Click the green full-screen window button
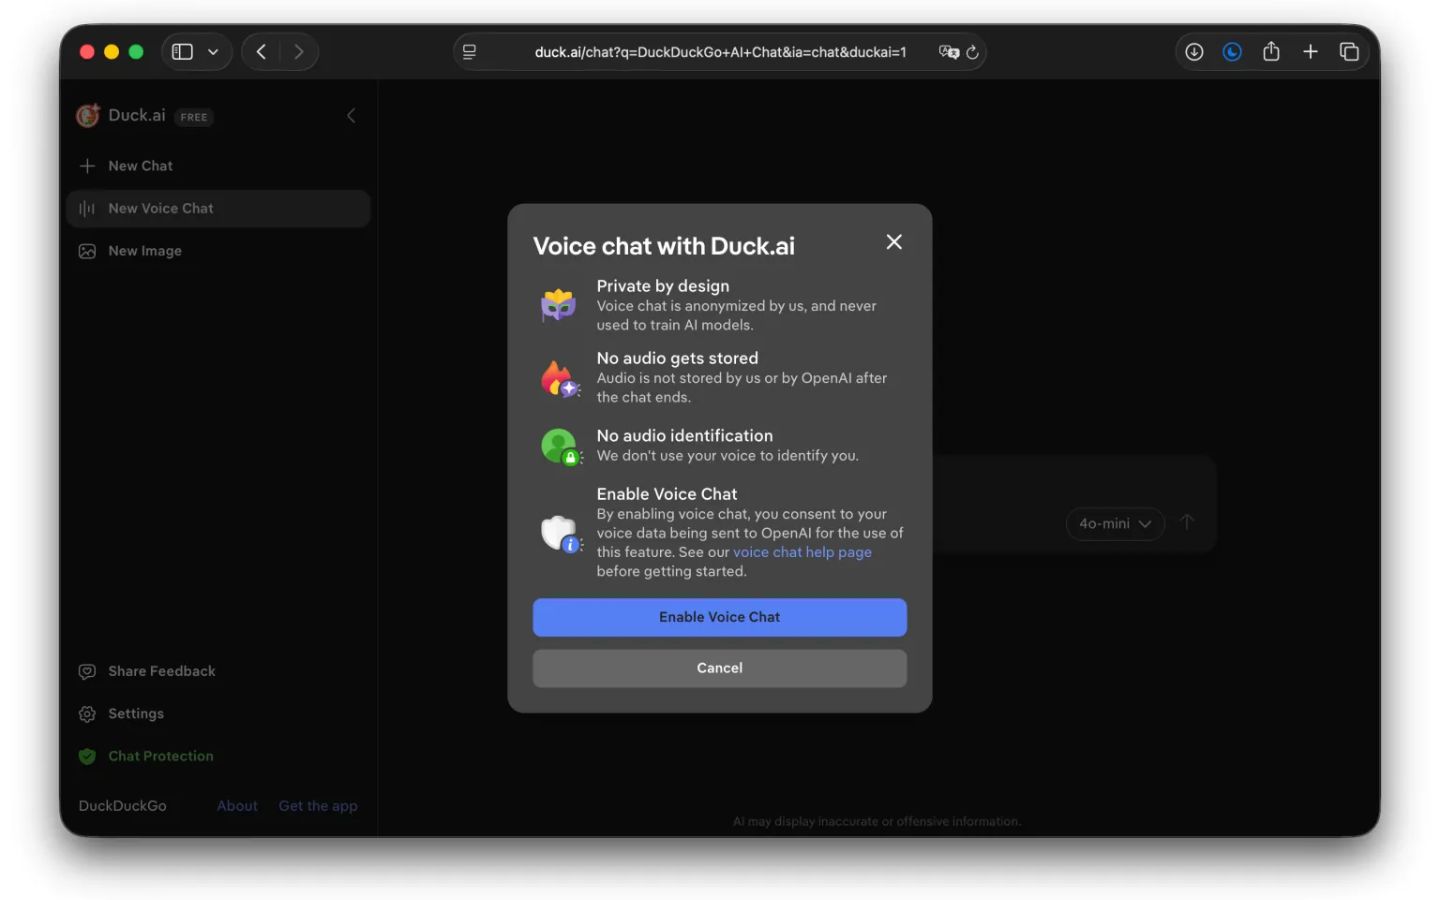This screenshot has height=900, width=1440. click(136, 52)
